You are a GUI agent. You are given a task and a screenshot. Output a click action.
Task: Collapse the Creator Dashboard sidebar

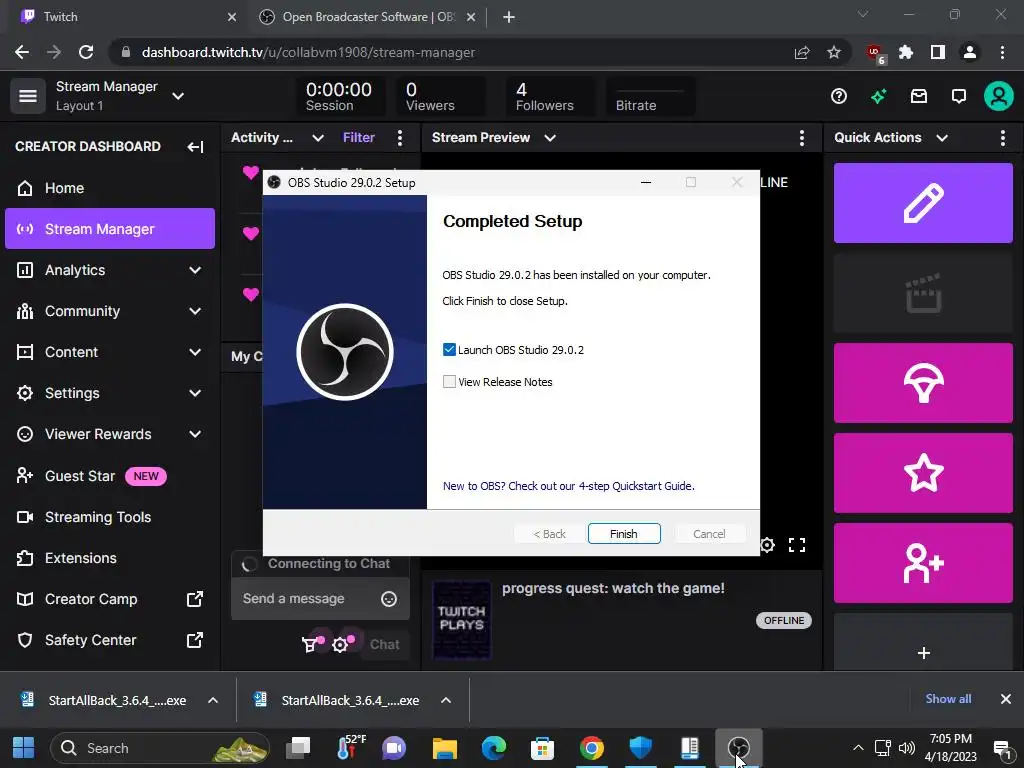coord(195,146)
